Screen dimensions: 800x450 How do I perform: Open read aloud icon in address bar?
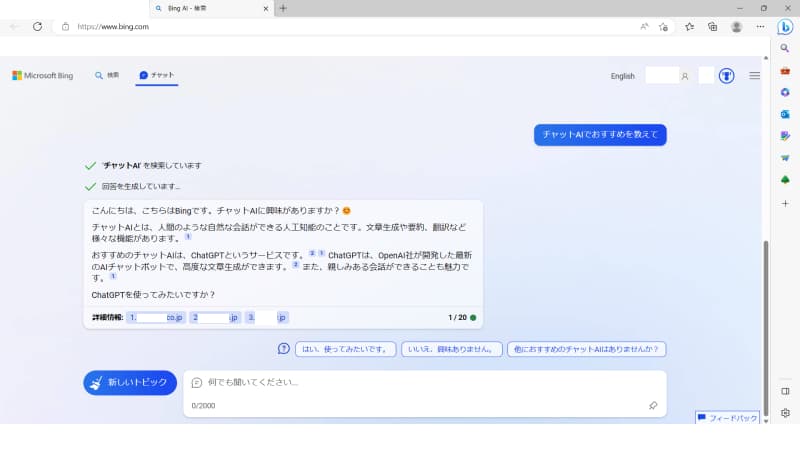pos(644,27)
